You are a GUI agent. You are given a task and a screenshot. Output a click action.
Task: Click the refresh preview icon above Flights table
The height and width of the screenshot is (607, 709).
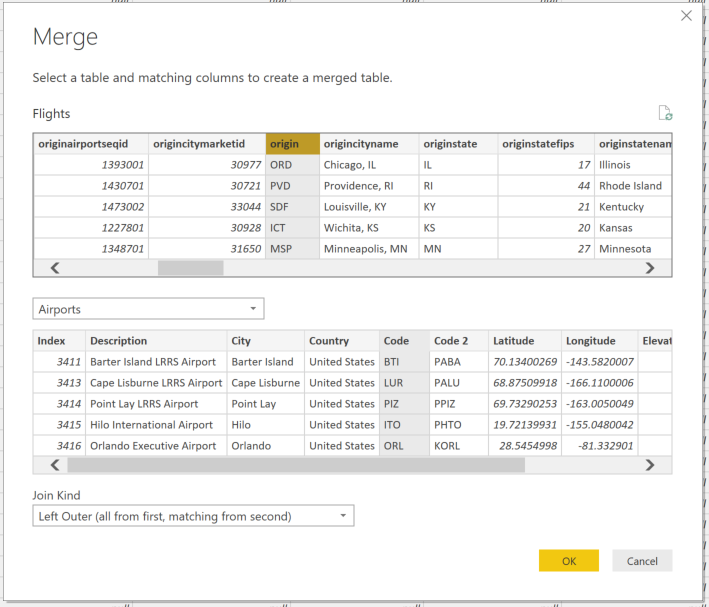pos(665,113)
